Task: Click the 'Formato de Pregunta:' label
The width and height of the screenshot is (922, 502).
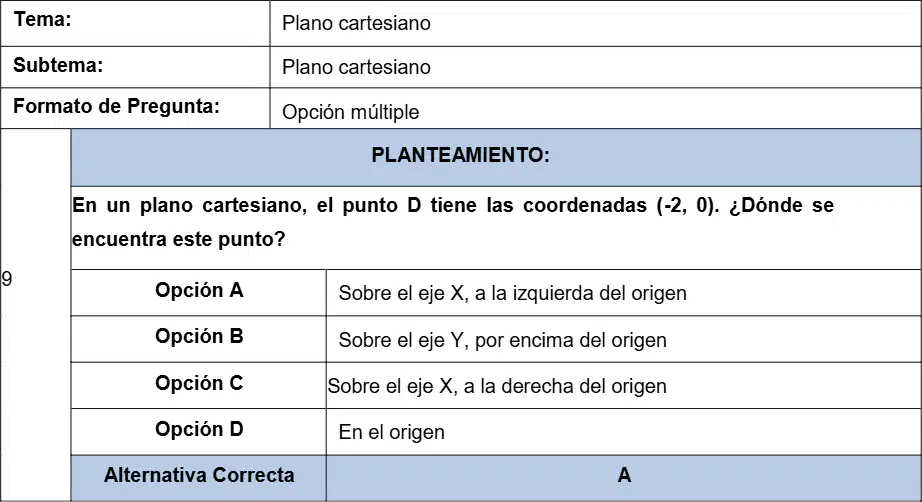Action: (x=116, y=106)
